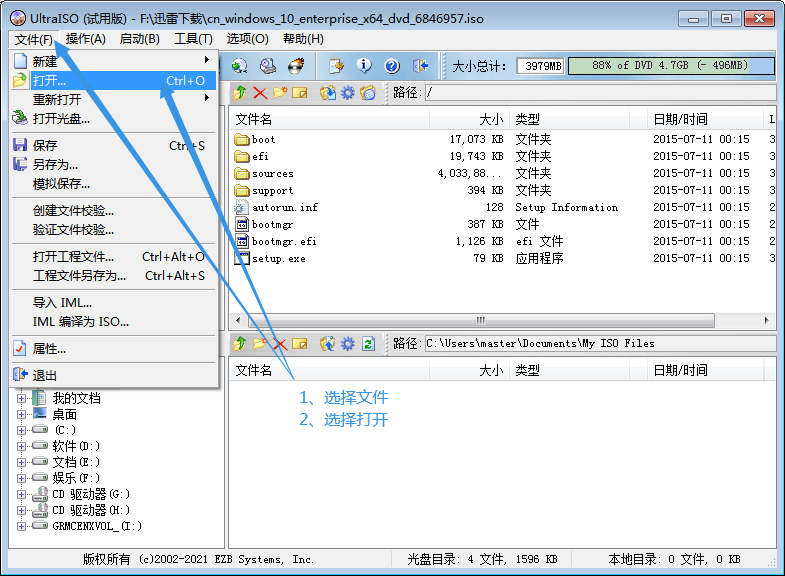The height and width of the screenshot is (576, 785).
Task: Expand the 我的文档 tree node
Action: [x=21, y=398]
